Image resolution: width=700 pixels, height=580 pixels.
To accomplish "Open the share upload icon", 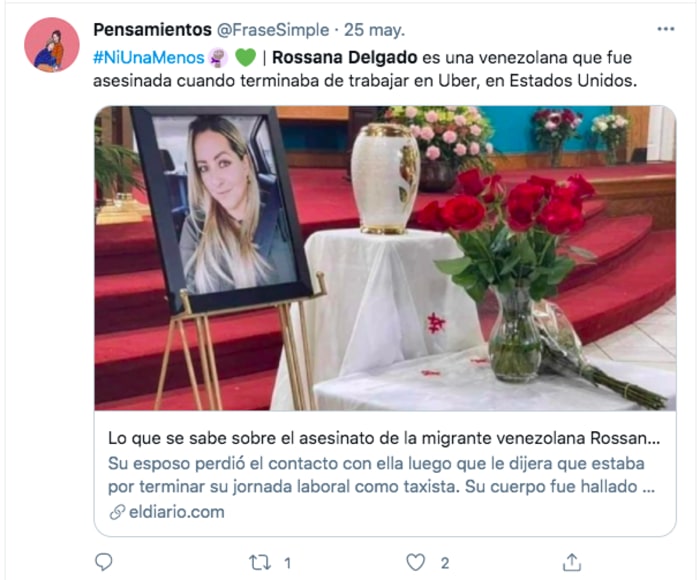I will [x=572, y=562].
